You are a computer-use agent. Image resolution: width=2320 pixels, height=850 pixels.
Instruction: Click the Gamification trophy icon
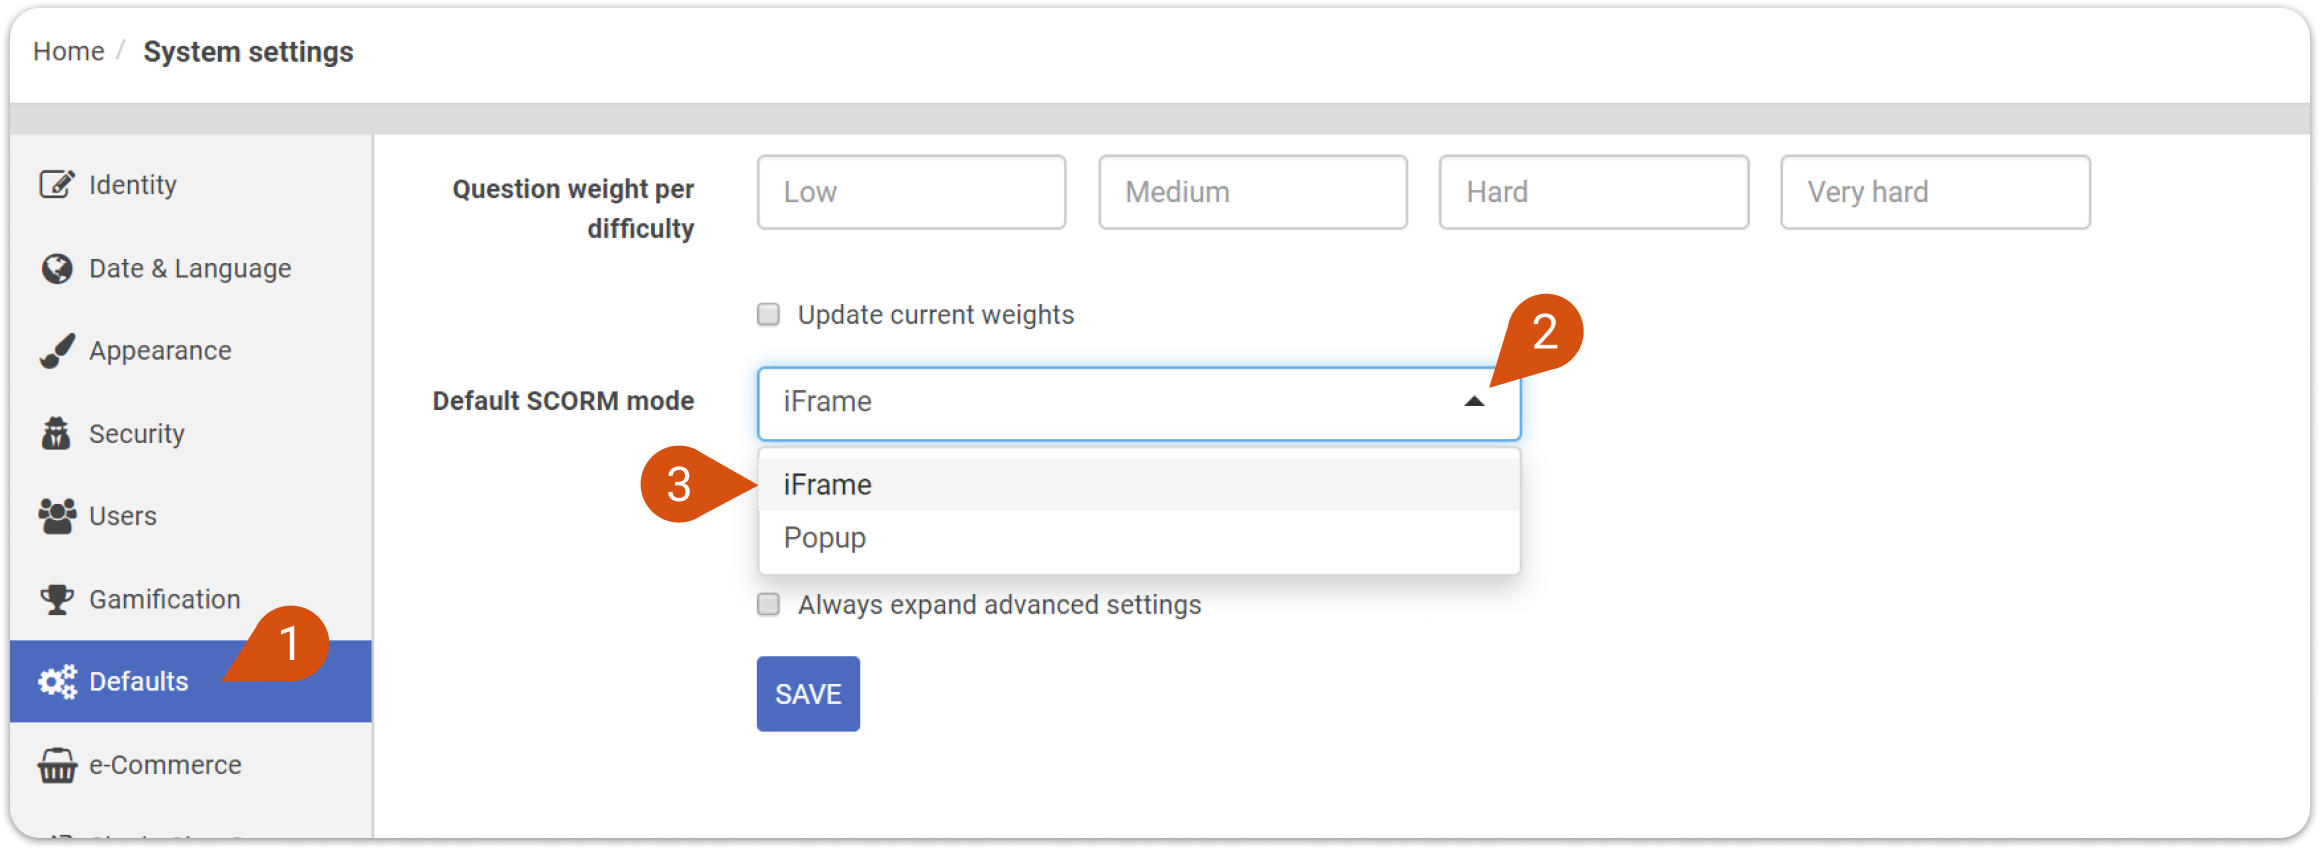[x=57, y=599]
